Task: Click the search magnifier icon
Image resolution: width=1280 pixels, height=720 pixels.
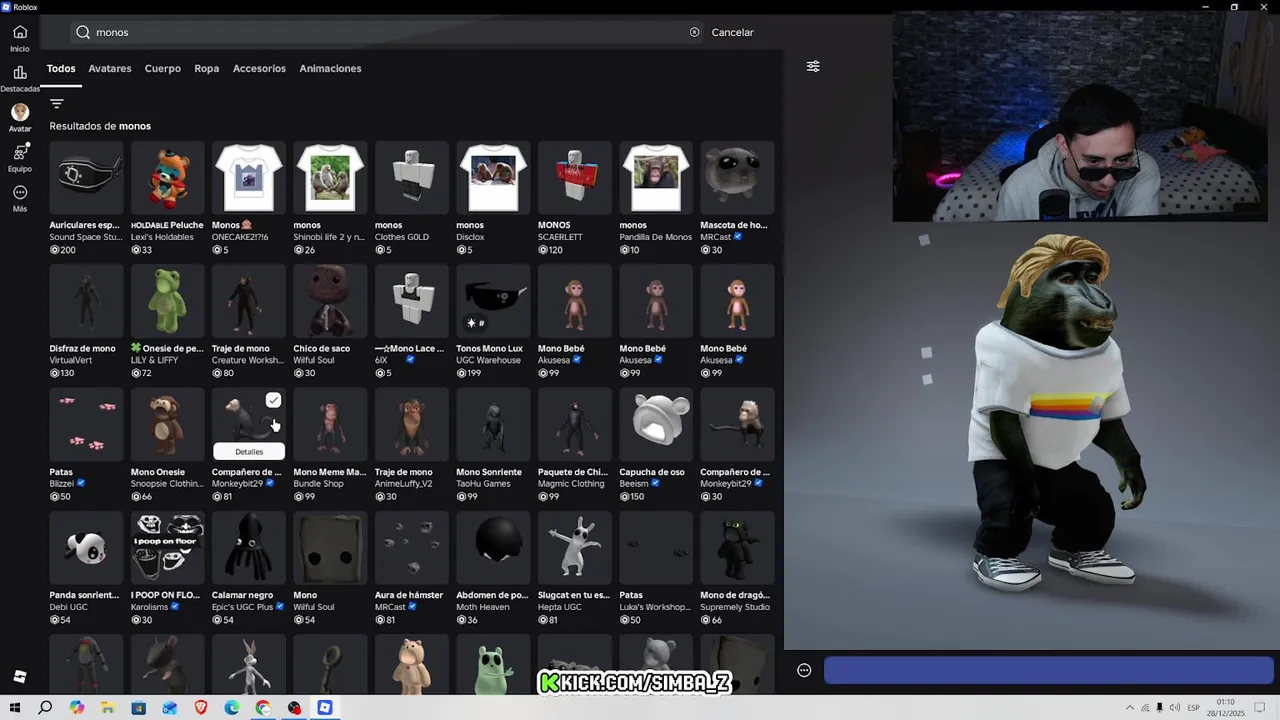Action: point(83,32)
